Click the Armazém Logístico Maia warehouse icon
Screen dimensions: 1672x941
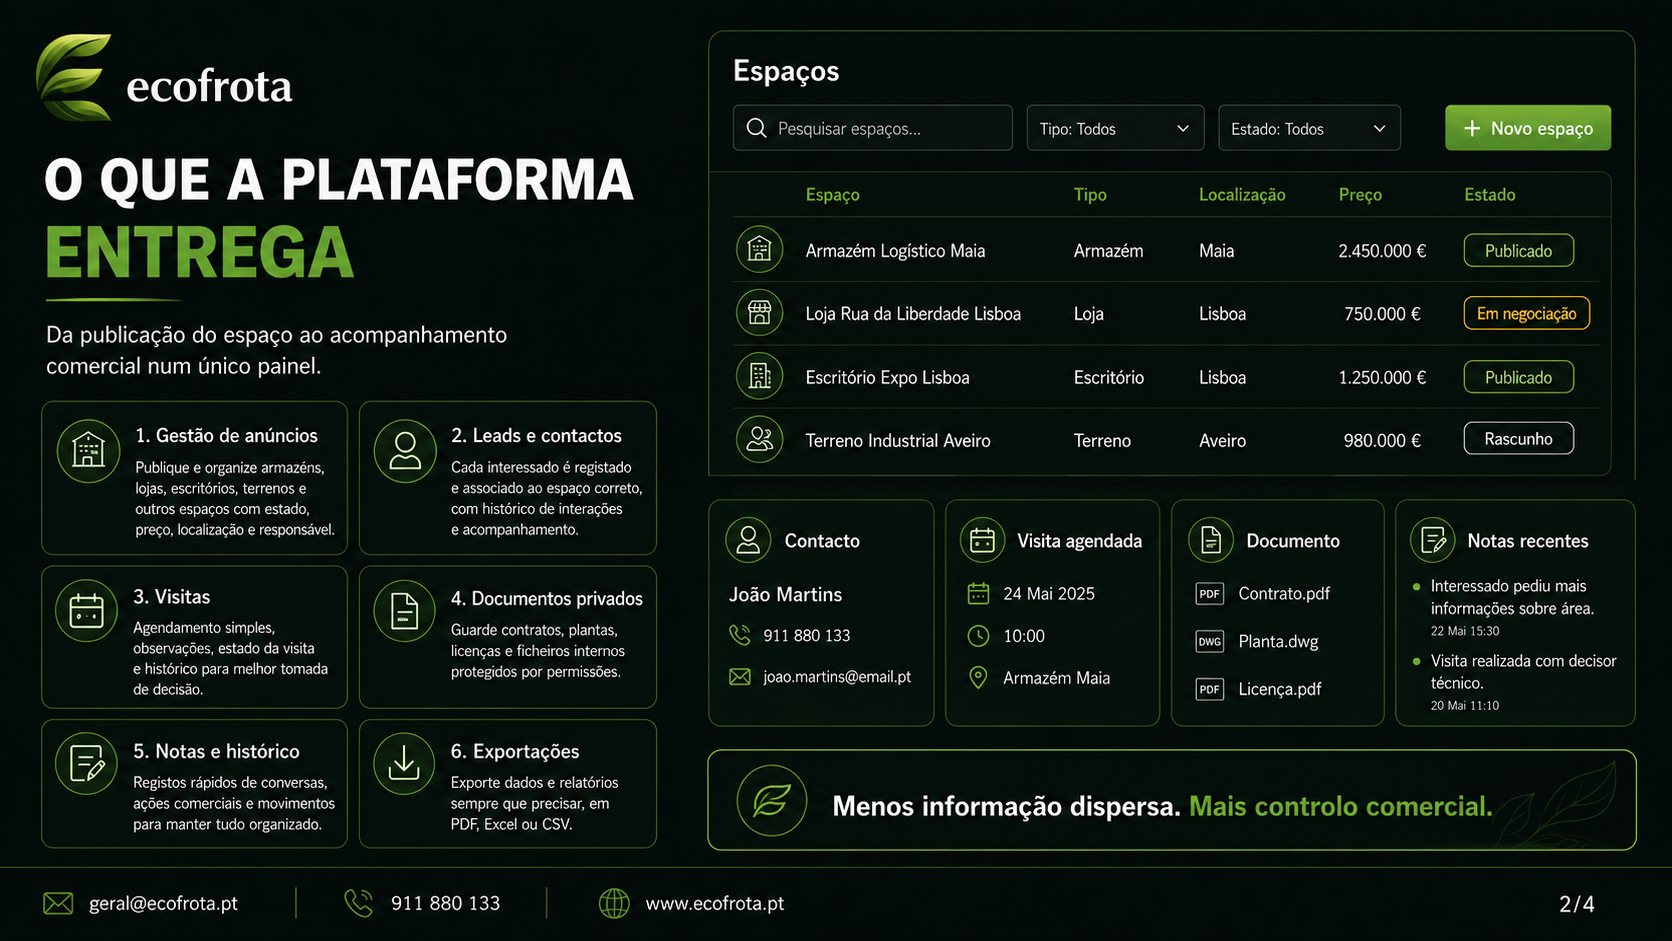coord(760,249)
